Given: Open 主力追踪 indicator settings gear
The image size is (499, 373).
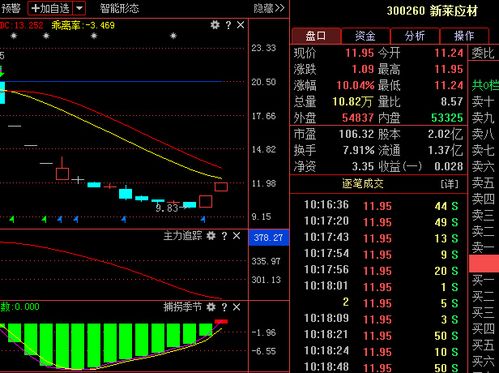Looking at the screenshot, I should (211, 236).
